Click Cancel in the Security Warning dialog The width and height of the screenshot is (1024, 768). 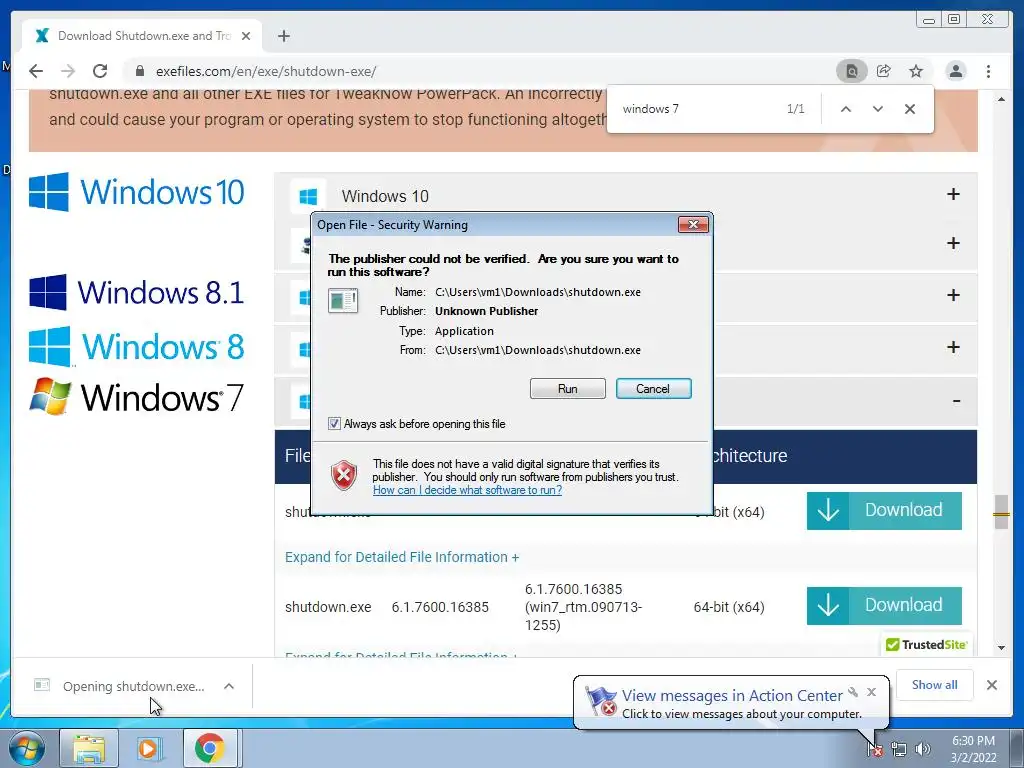(x=653, y=389)
